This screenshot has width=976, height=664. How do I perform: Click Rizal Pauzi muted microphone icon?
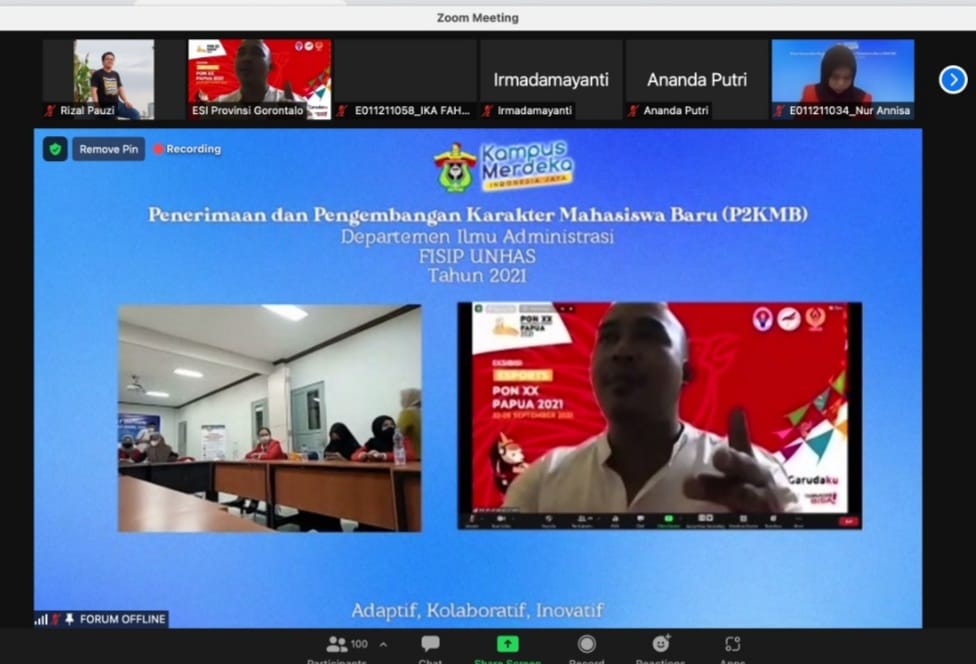[50, 111]
